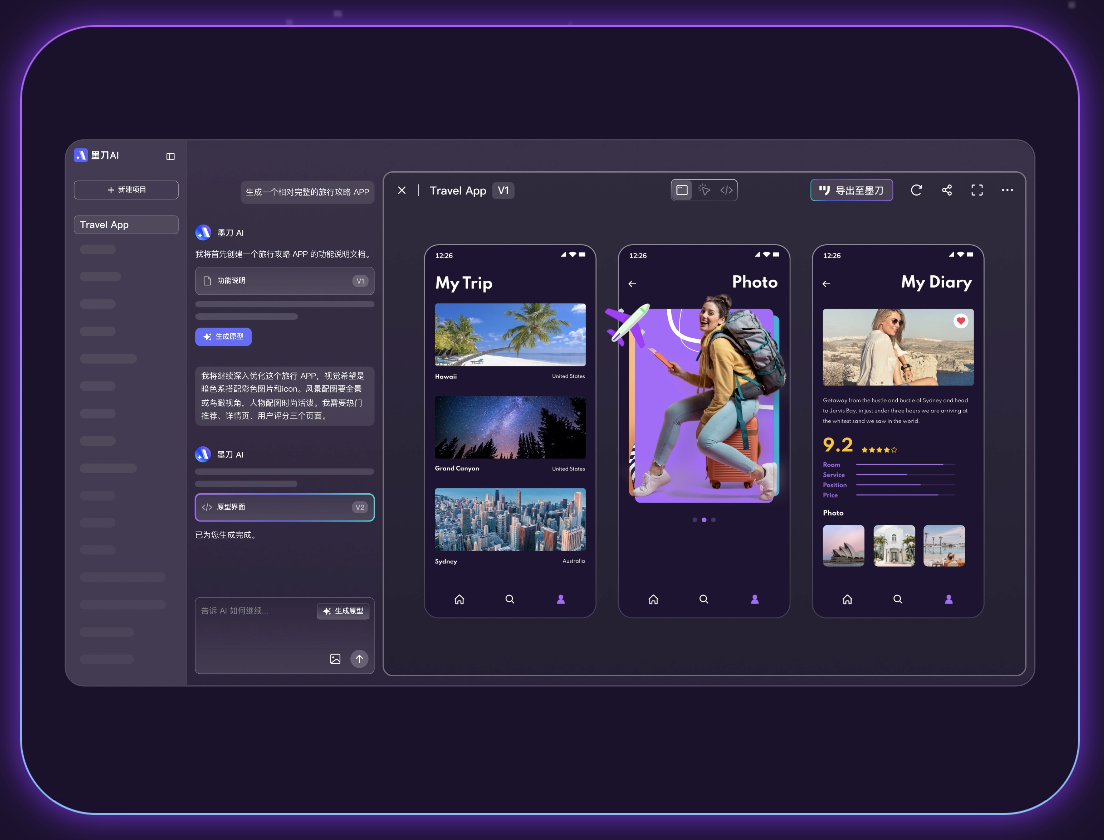Switch to the preview view mode
The image size is (1104, 840).
pyautogui.click(x=682, y=190)
